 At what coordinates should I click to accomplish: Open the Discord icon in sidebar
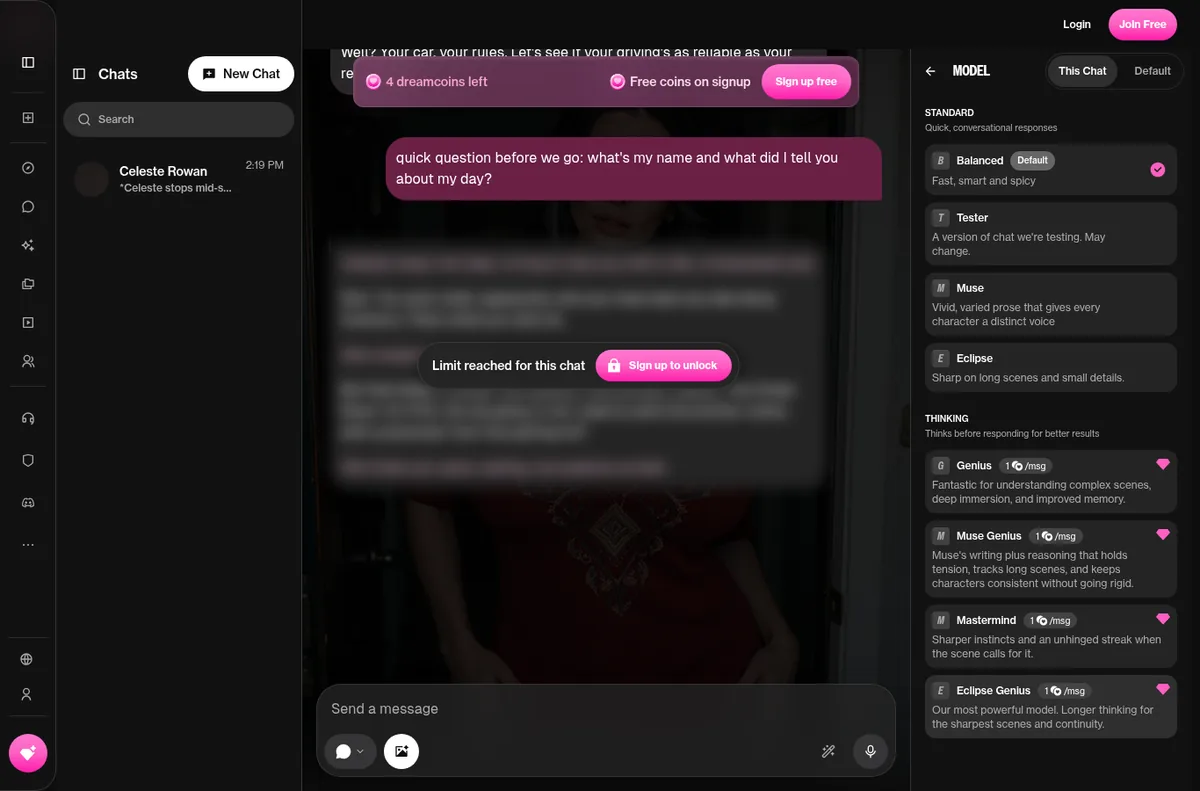[28, 503]
